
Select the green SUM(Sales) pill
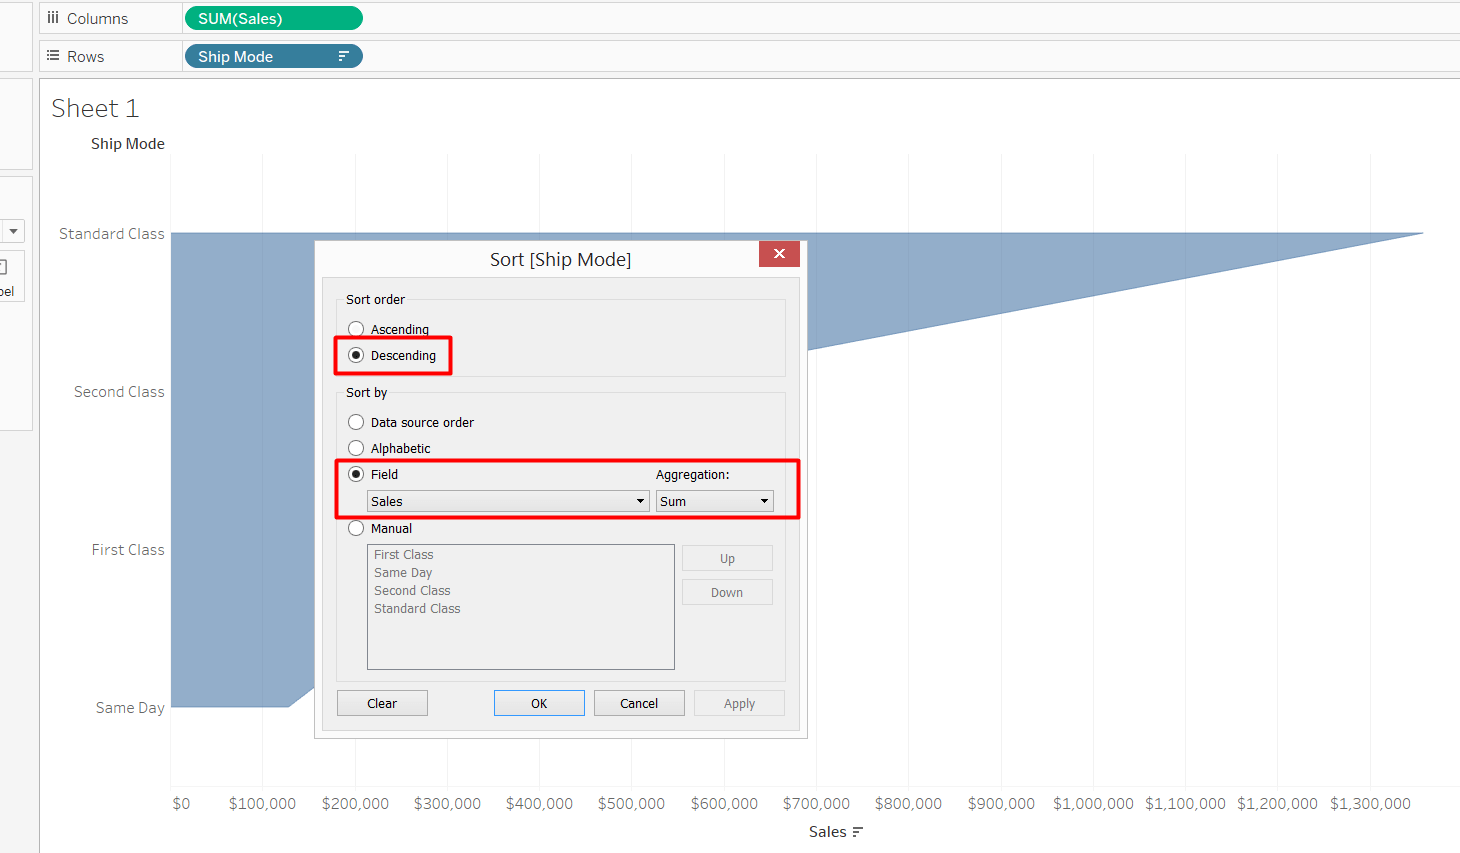[x=272, y=17]
